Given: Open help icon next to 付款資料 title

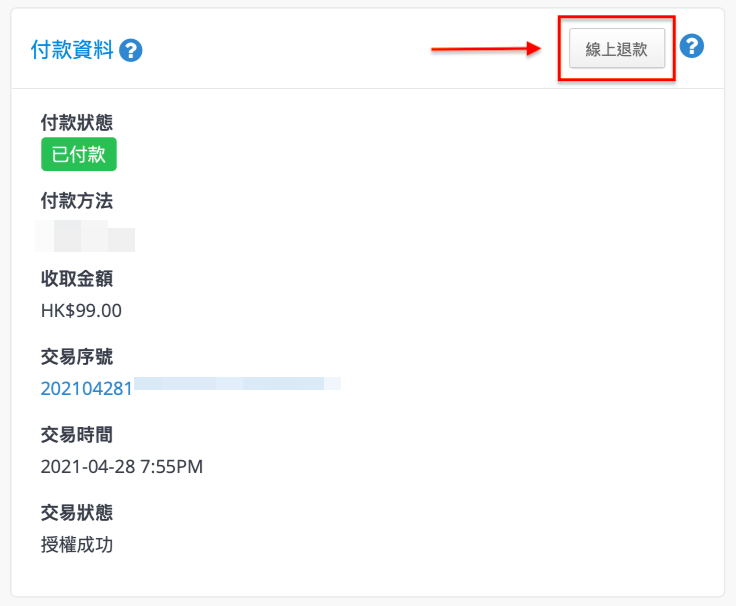Looking at the screenshot, I should (x=130, y=50).
